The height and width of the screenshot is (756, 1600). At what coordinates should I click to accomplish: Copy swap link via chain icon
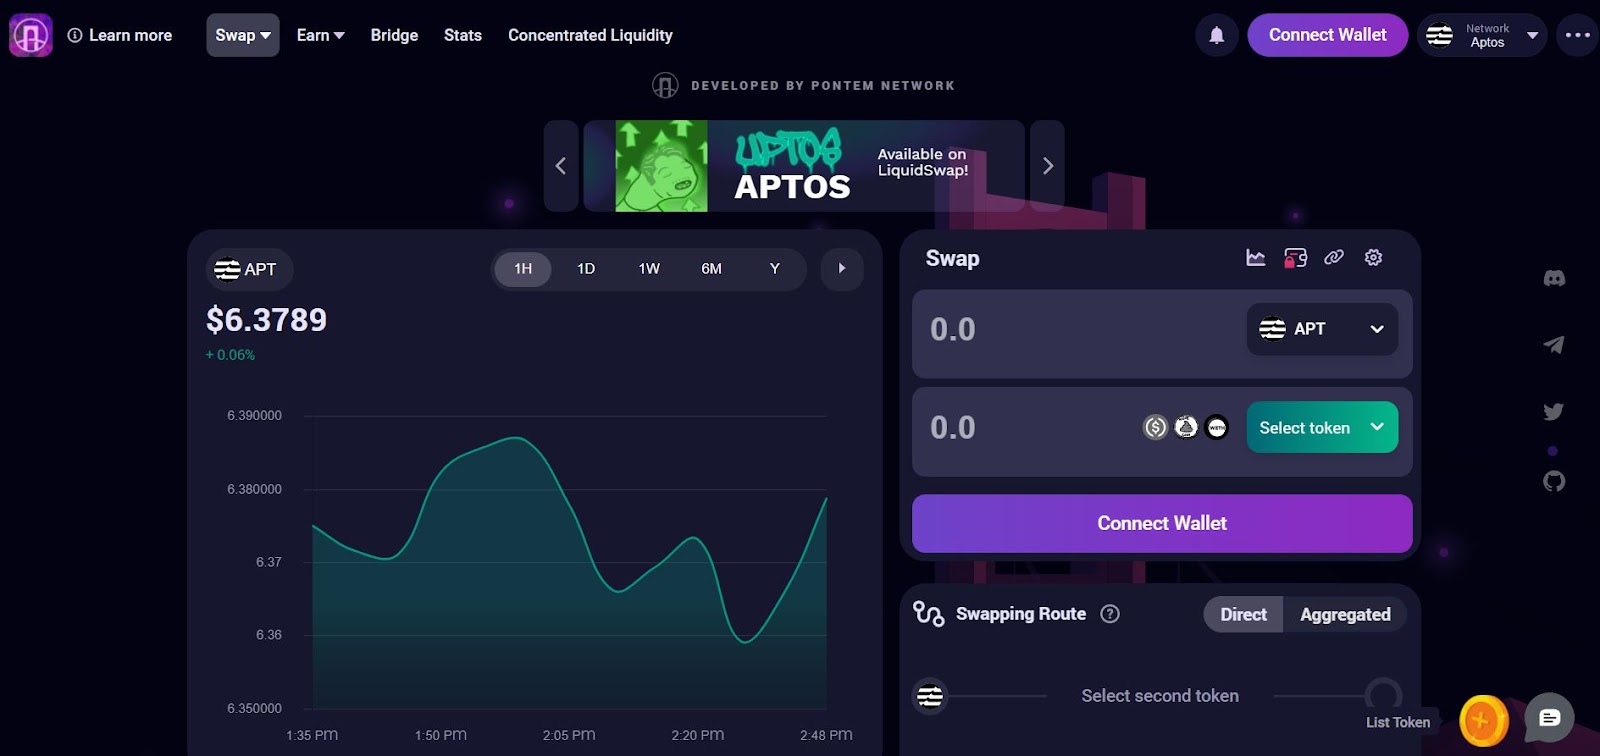(1334, 258)
